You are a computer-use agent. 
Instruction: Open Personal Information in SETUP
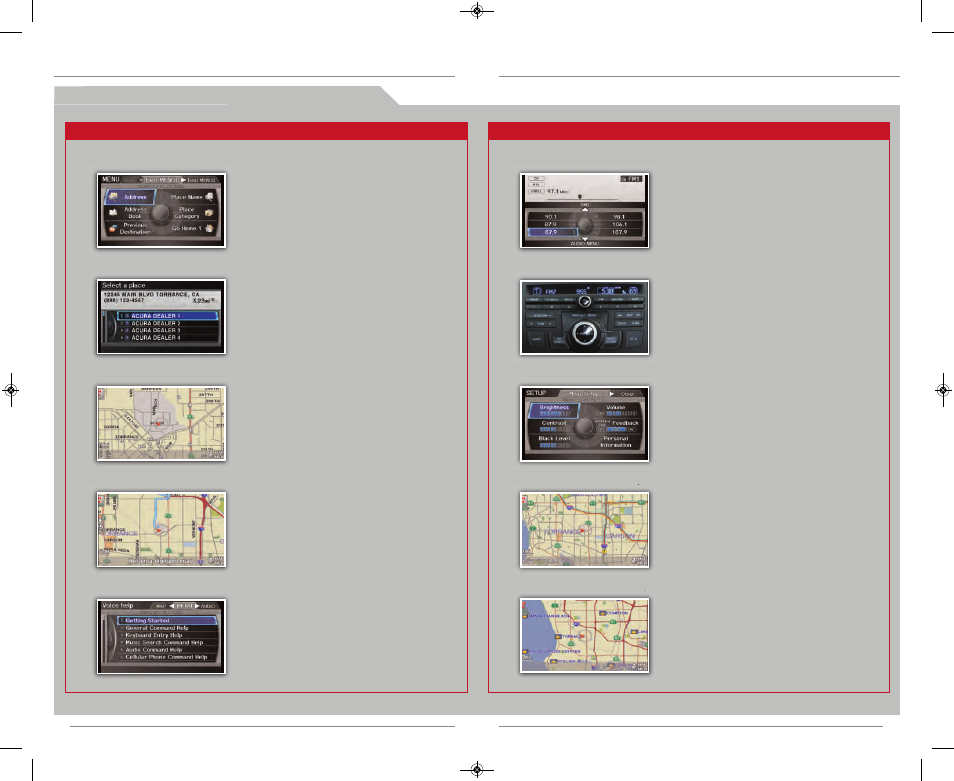tap(616, 442)
